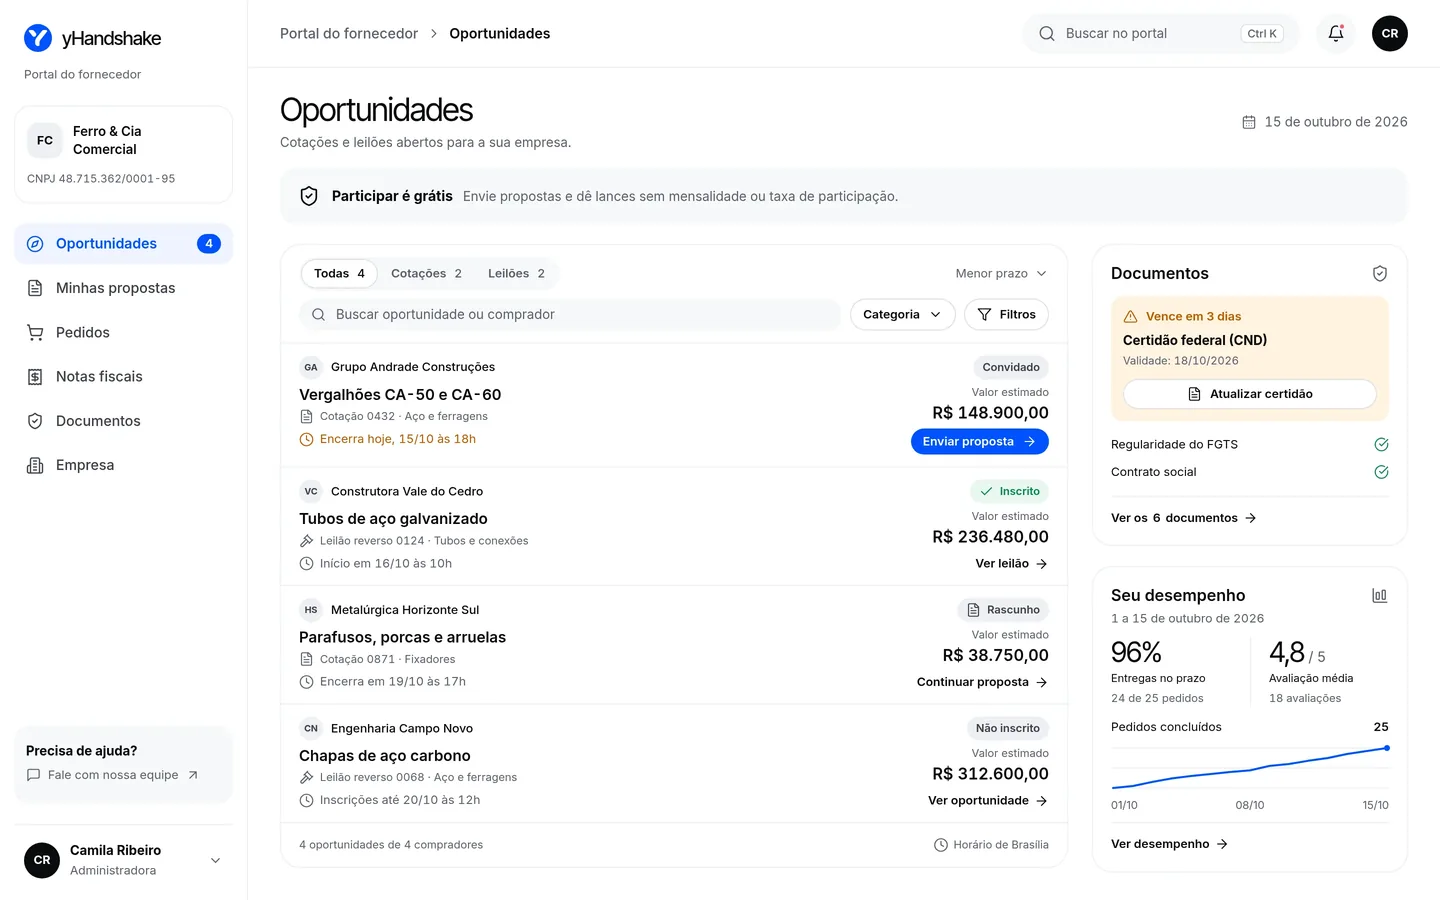Open Ver desempenho link
This screenshot has height=900, width=1440.
tap(1170, 844)
